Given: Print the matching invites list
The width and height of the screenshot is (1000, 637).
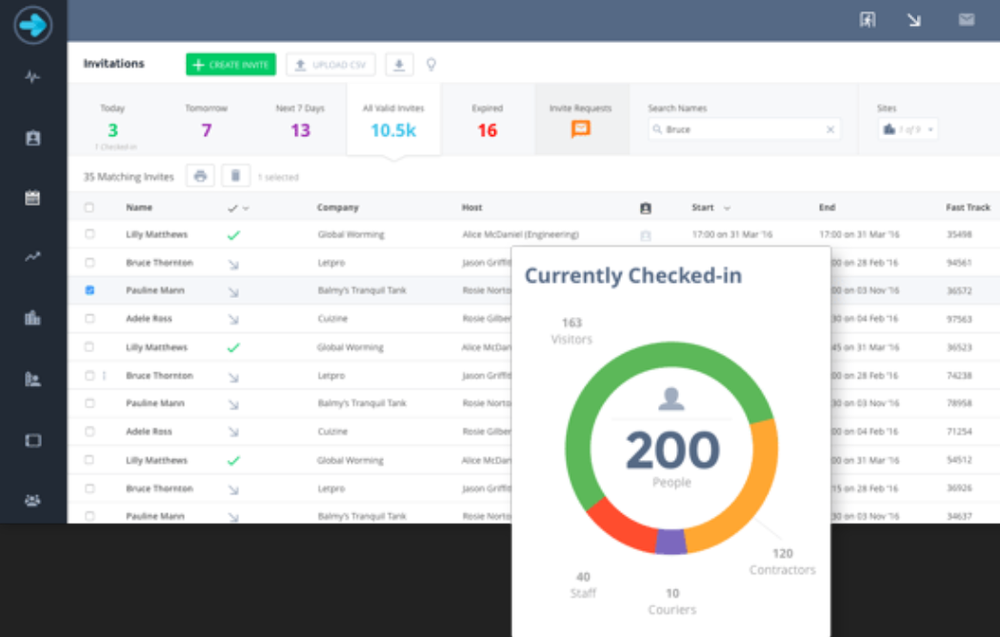Looking at the screenshot, I should tap(199, 175).
